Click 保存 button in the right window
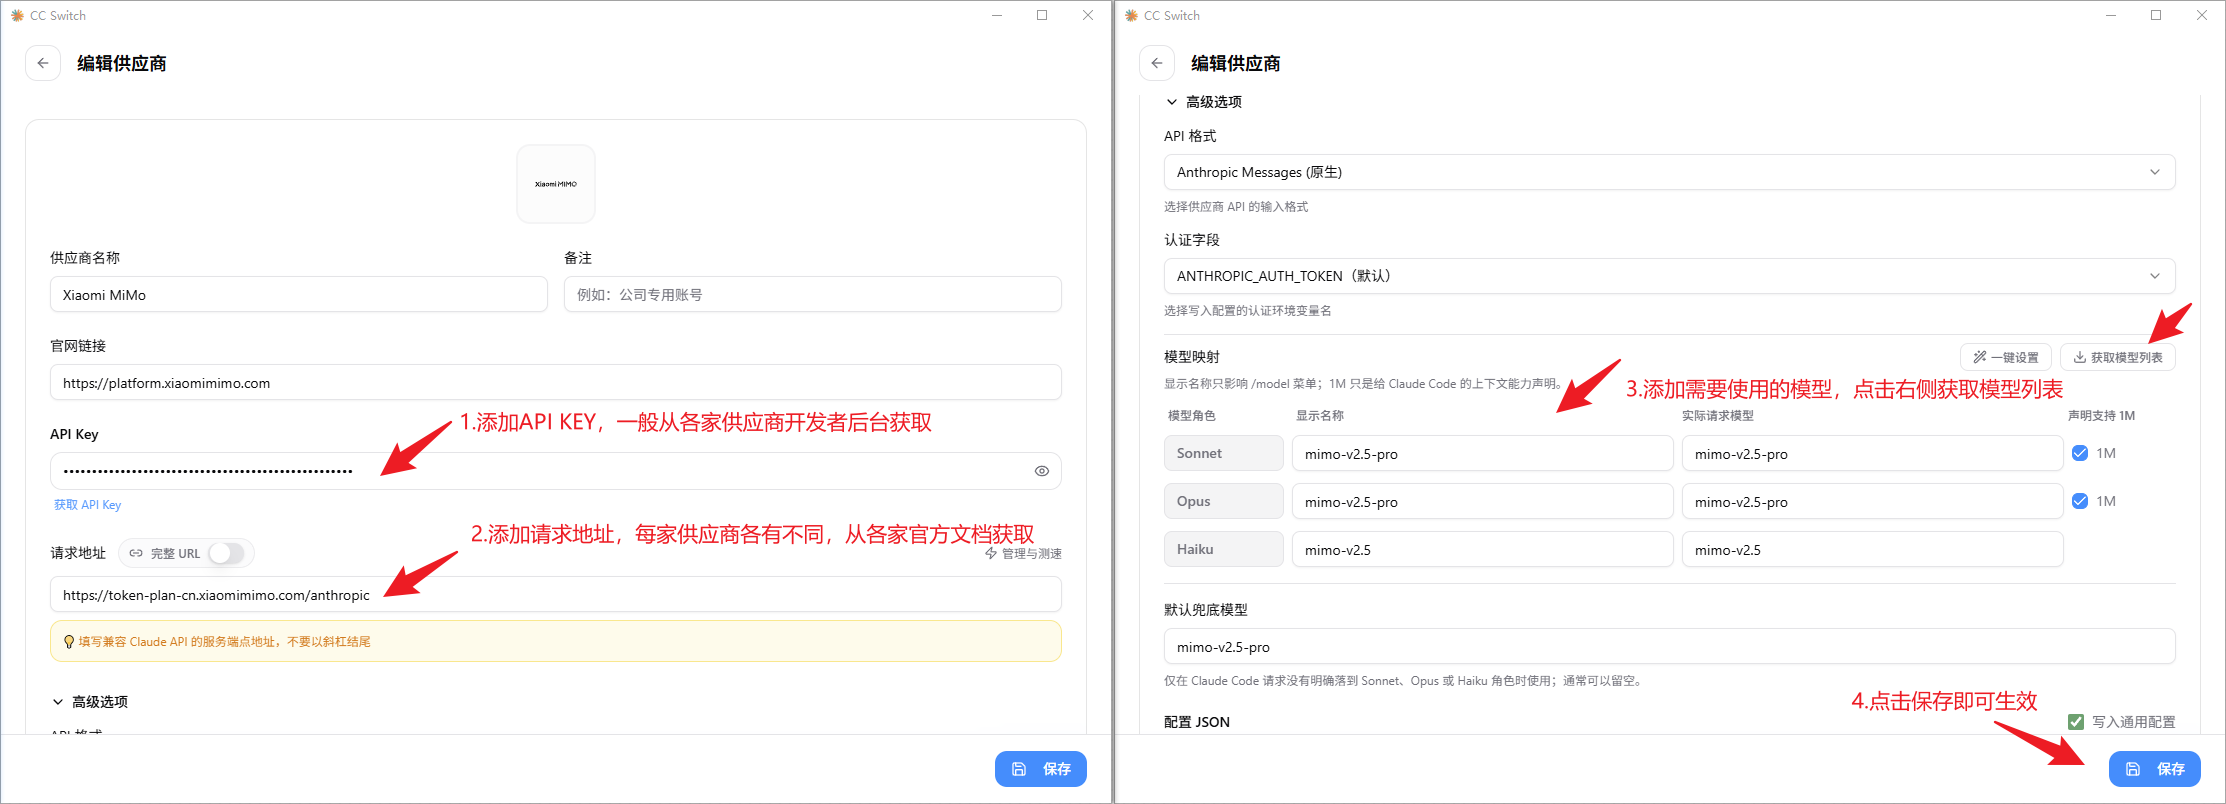 [2154, 769]
